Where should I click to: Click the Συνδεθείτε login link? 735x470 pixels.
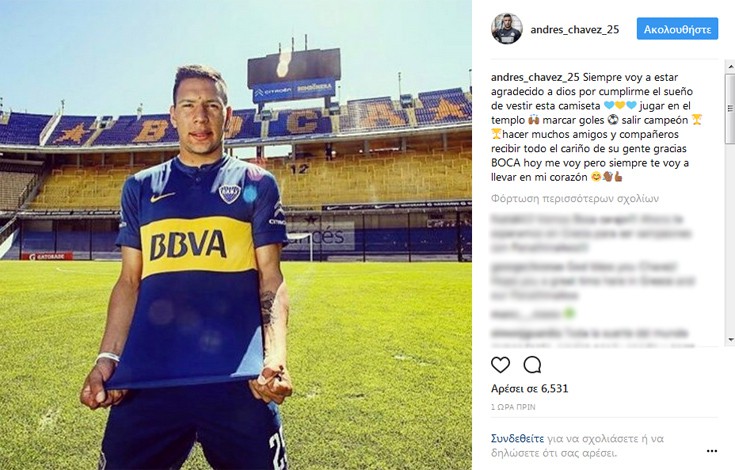518,439
